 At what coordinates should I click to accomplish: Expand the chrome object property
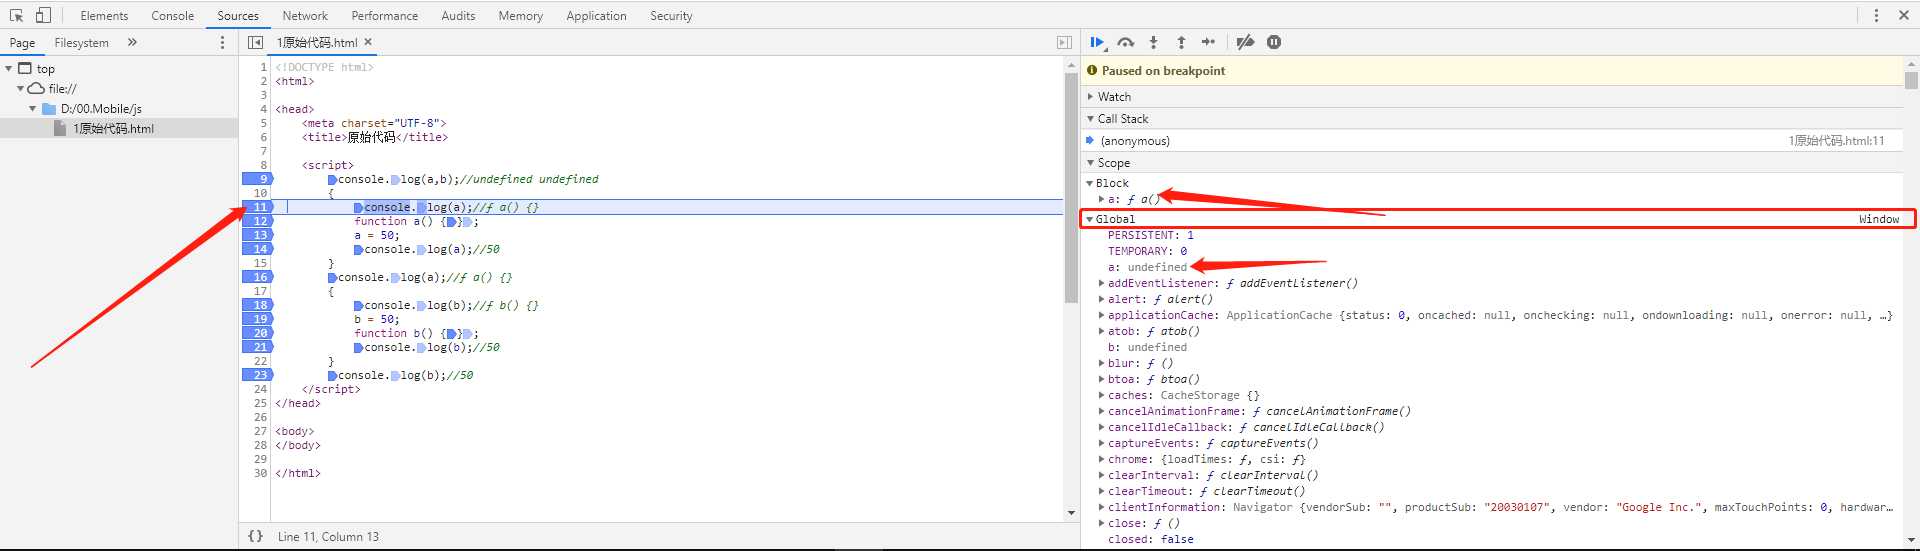pos(1102,459)
